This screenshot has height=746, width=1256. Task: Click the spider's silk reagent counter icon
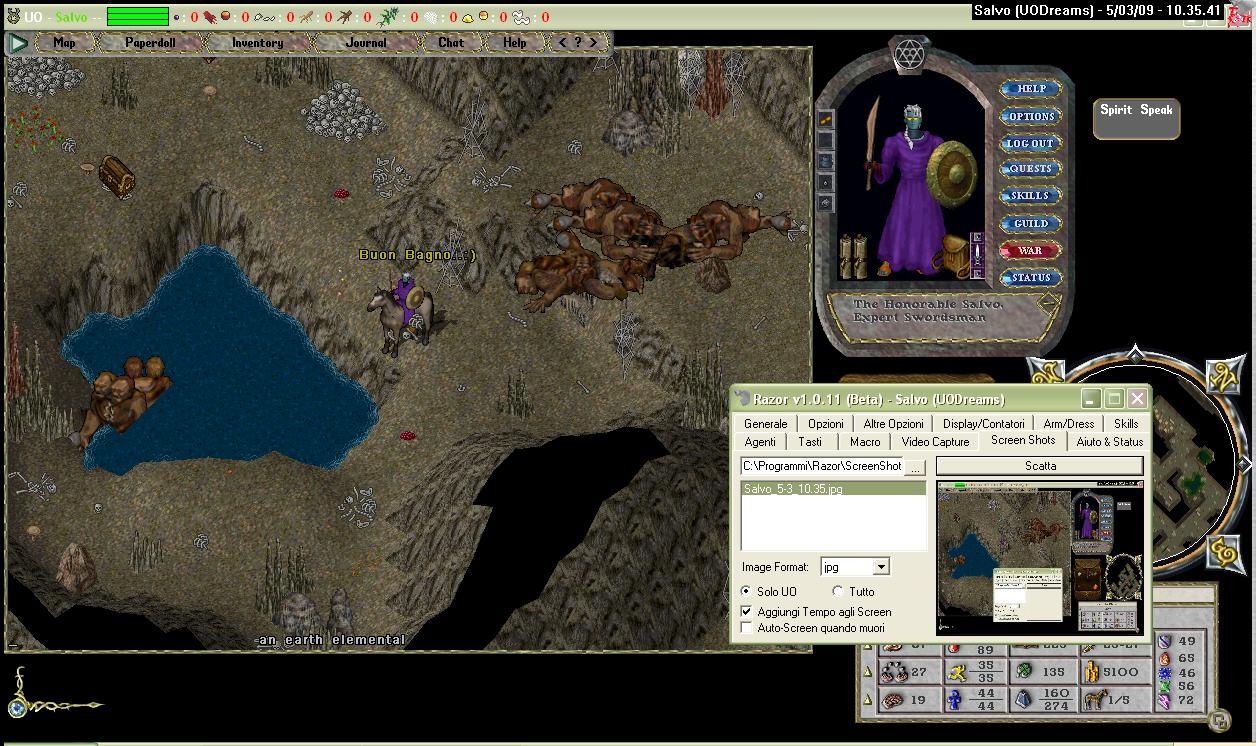[x=431, y=17]
